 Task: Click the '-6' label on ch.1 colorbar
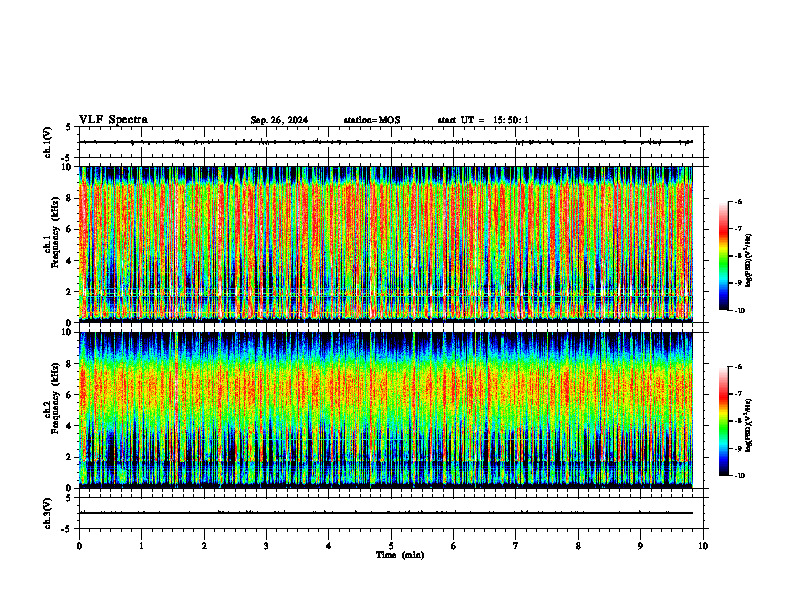coord(738,201)
